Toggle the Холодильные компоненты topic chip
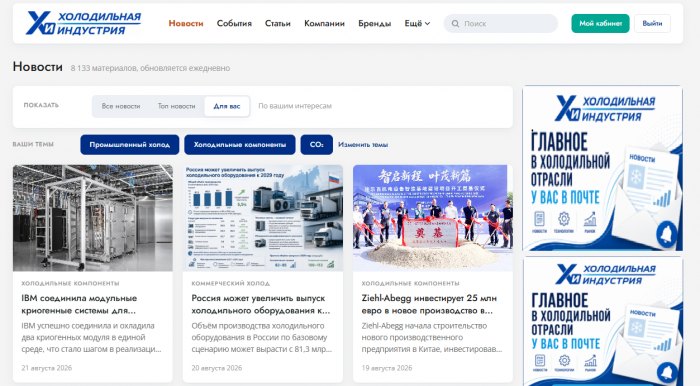The height and width of the screenshot is (386, 700). (240, 145)
